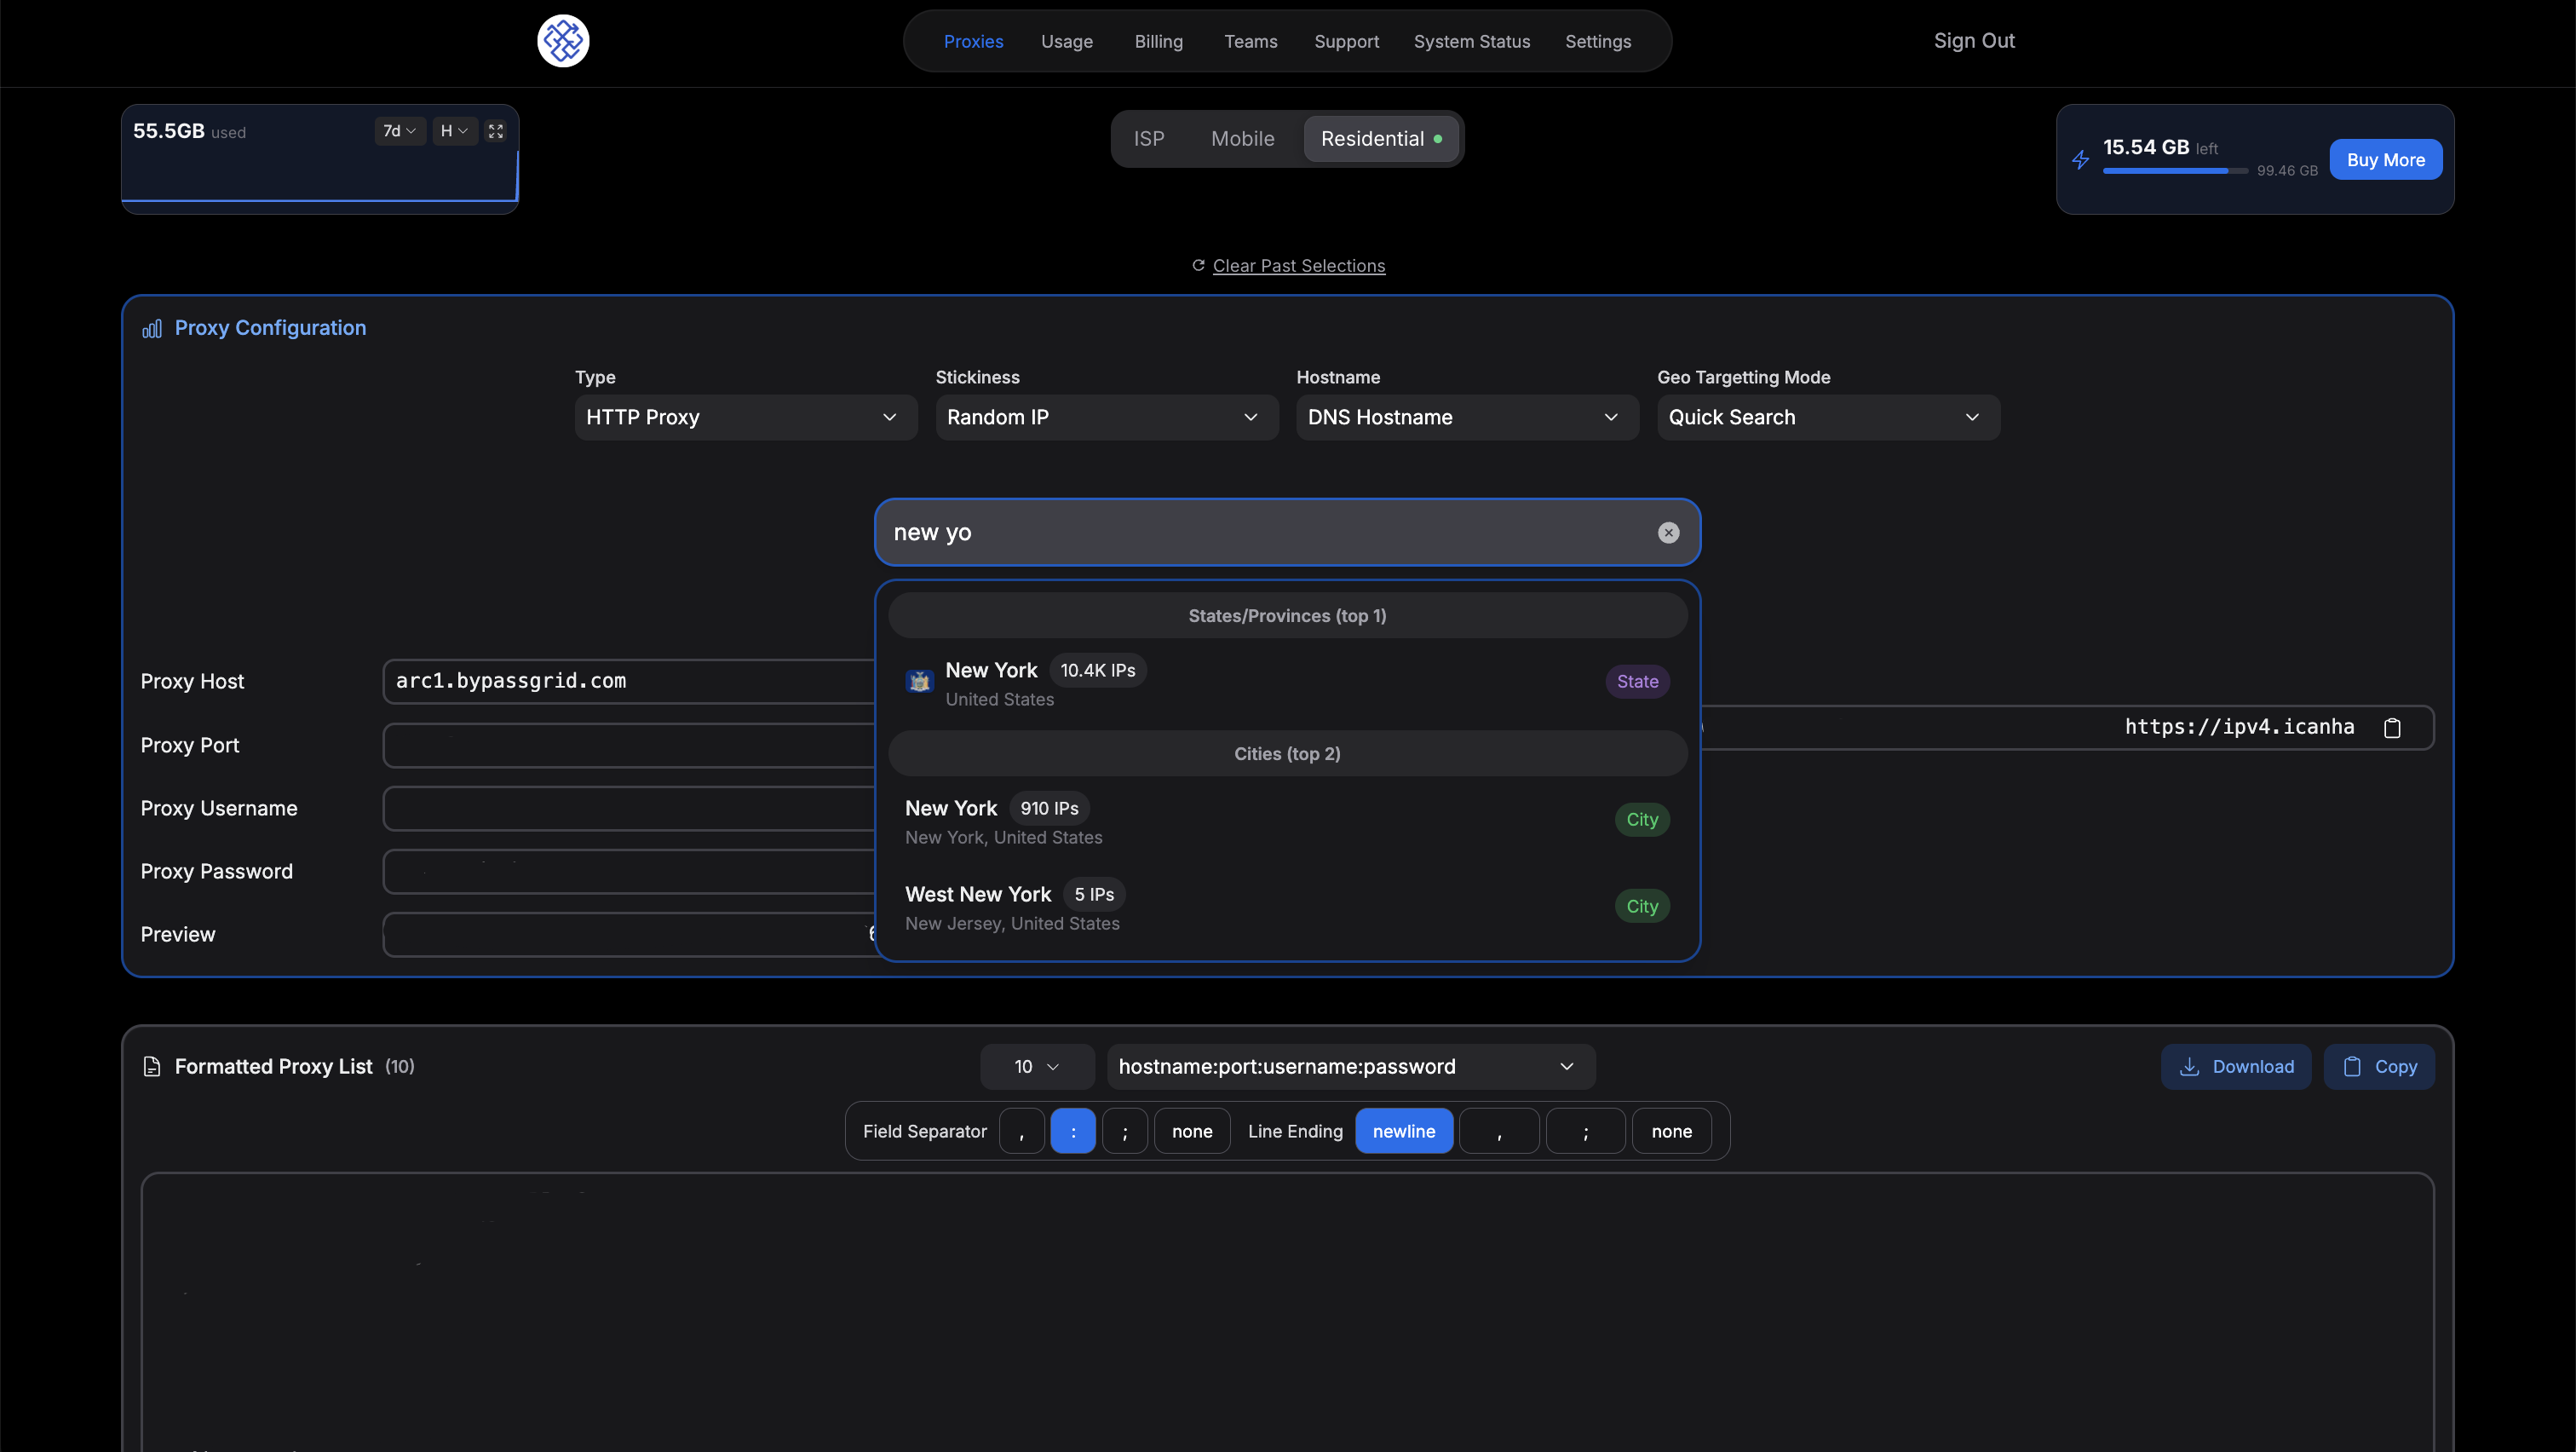The height and width of the screenshot is (1452, 2576).
Task: Clear the geo search text with X icon
Action: [1668, 533]
